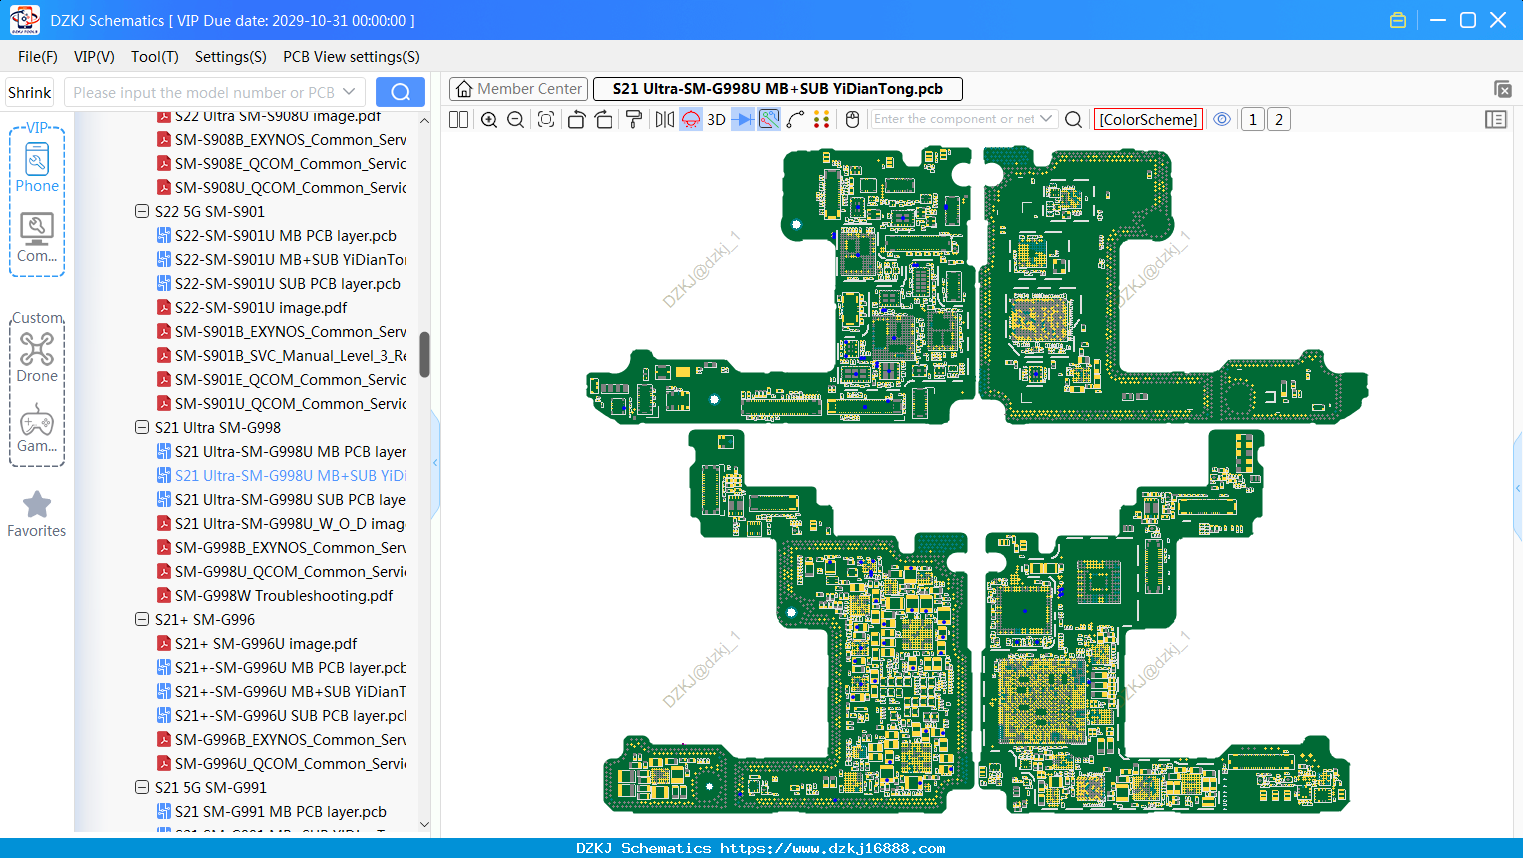This screenshot has width=1523, height=858.
Task: Open the Settings(S) menu
Action: [231, 57]
